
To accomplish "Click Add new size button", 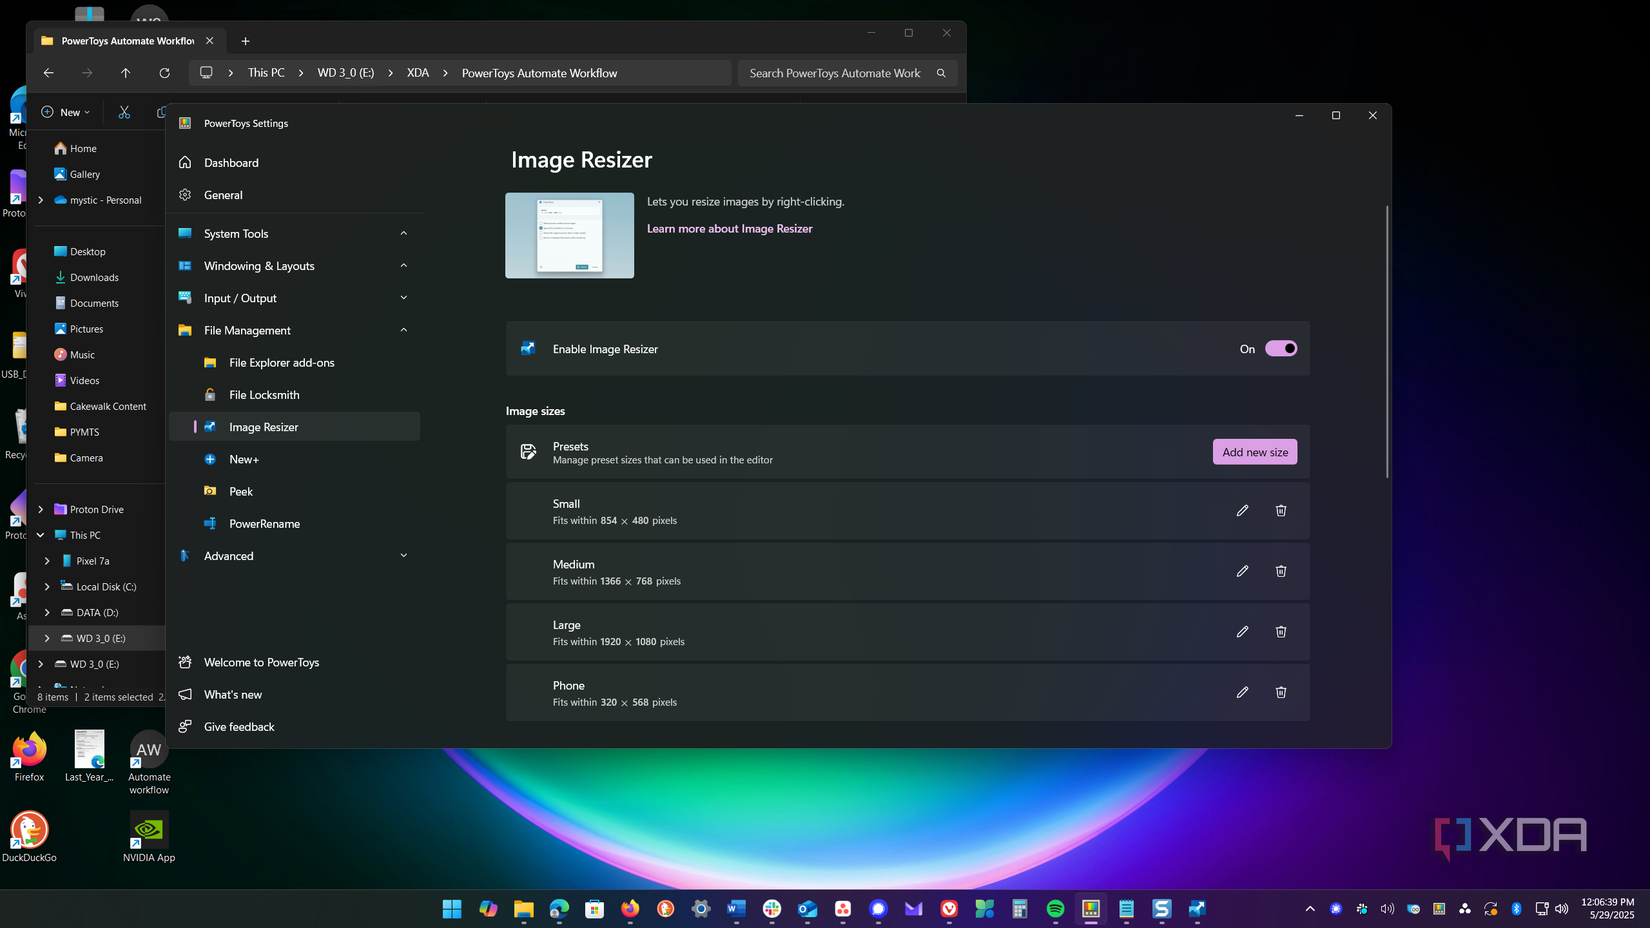I will point(1255,452).
